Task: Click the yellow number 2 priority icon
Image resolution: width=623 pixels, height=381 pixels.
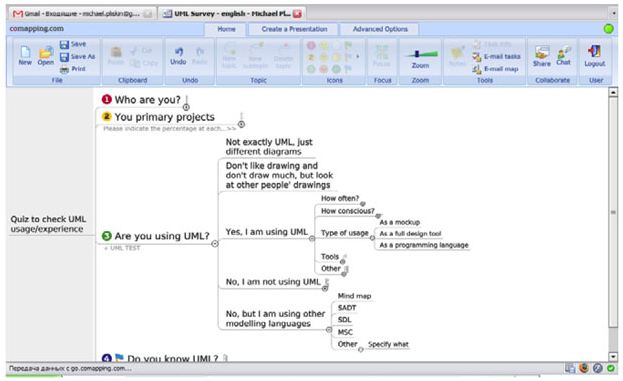Action: click(106, 116)
